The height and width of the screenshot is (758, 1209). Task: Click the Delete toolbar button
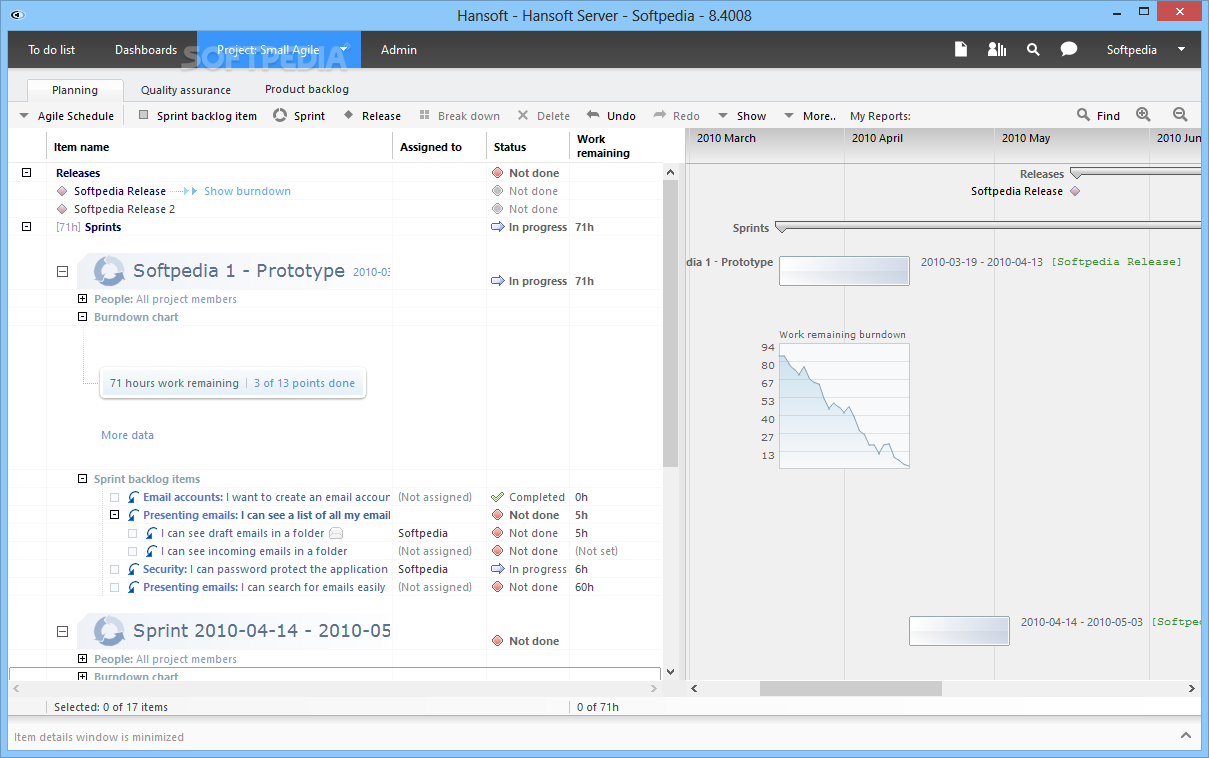point(543,116)
